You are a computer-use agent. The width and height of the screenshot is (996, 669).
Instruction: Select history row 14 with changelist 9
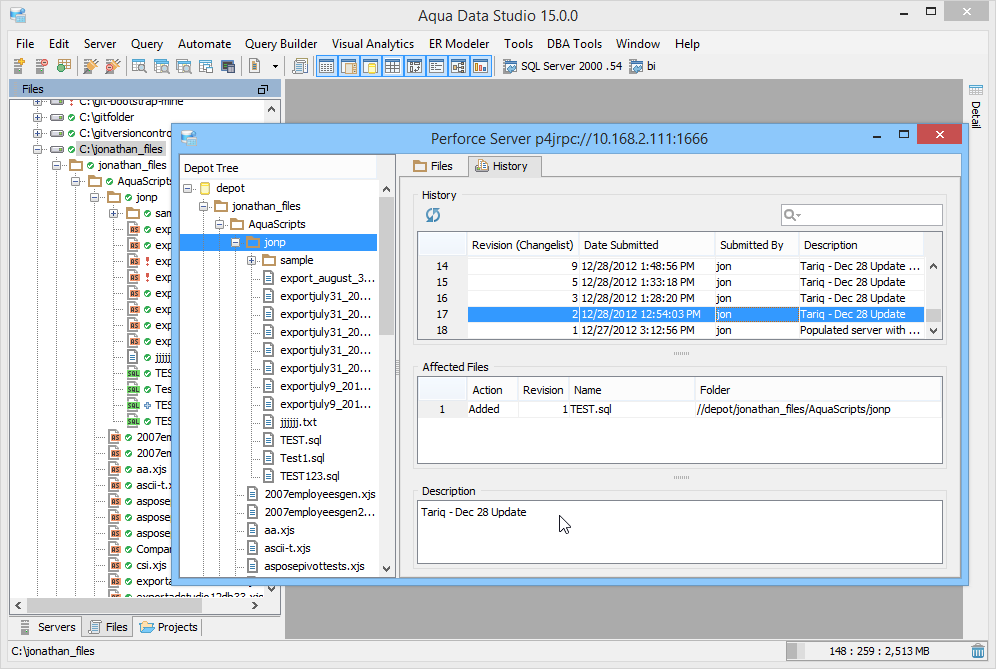671,266
